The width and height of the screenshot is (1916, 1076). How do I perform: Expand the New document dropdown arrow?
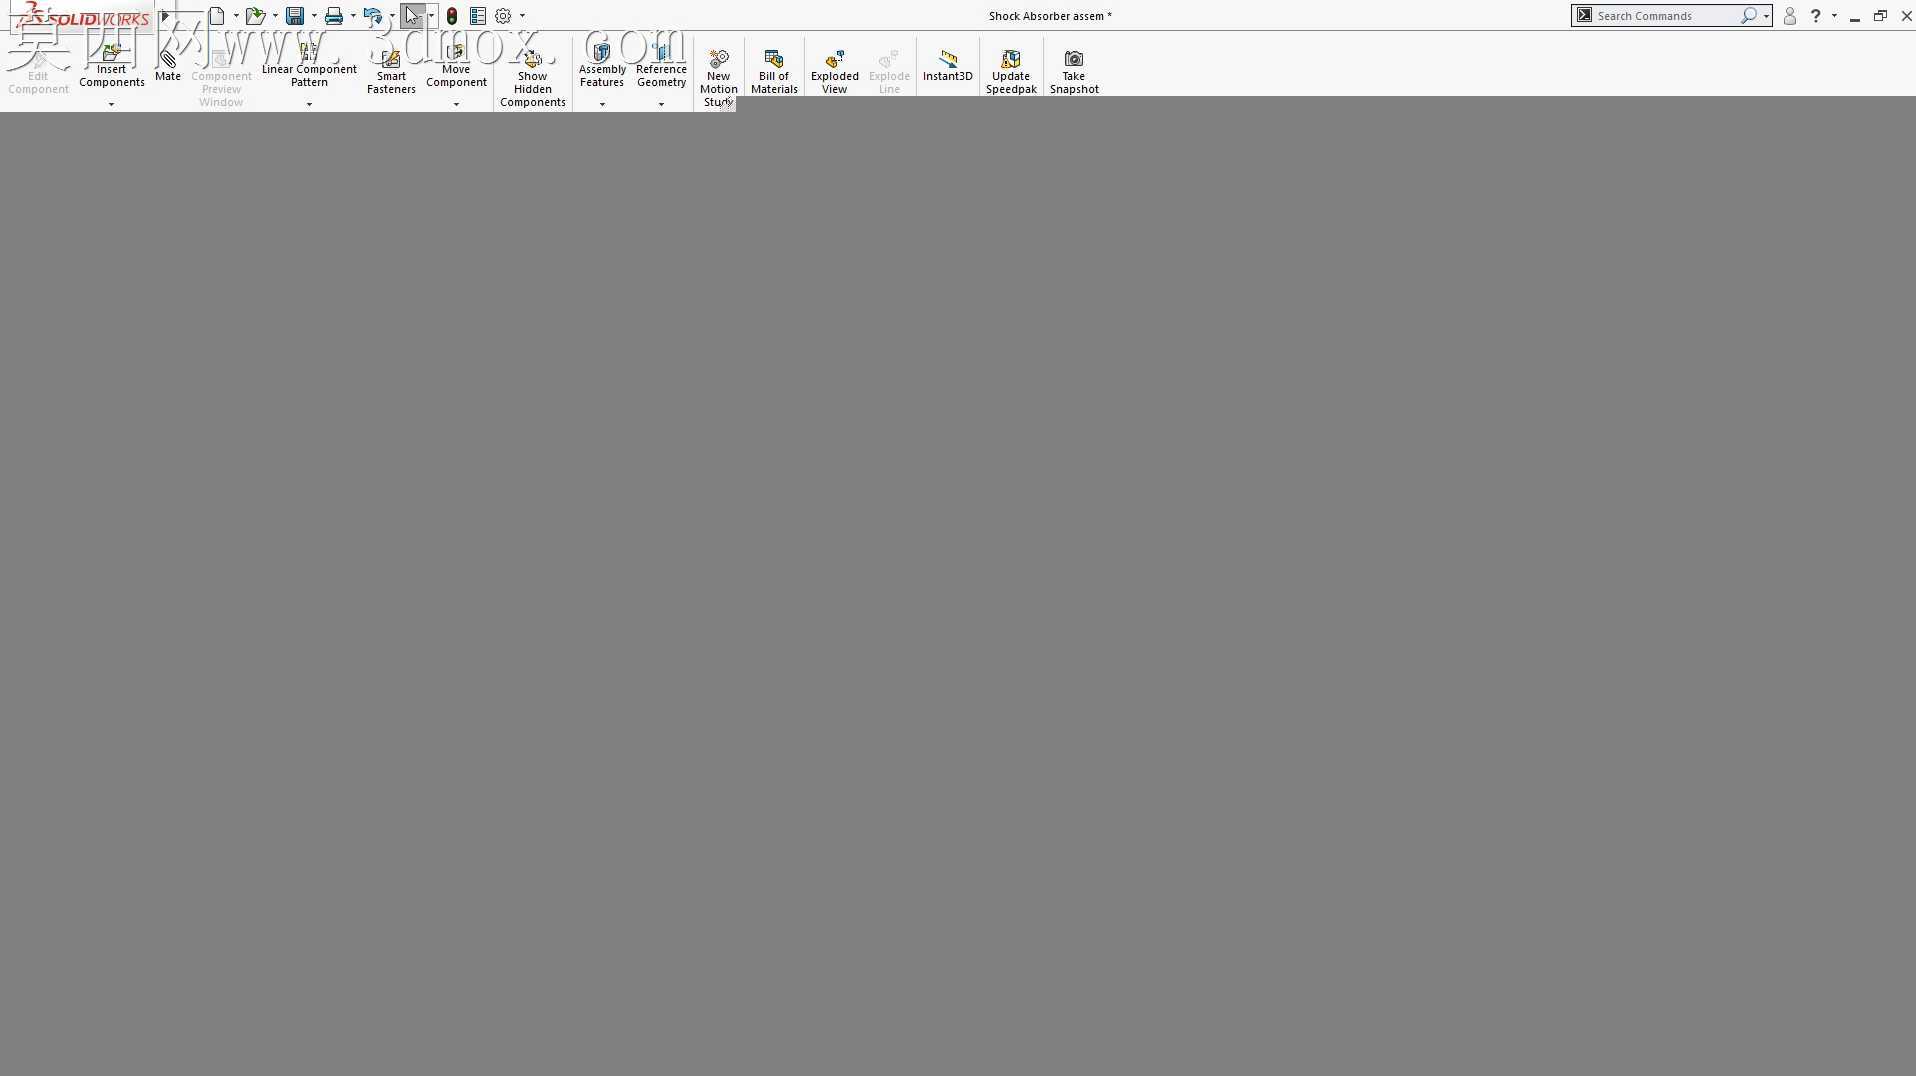(236, 16)
